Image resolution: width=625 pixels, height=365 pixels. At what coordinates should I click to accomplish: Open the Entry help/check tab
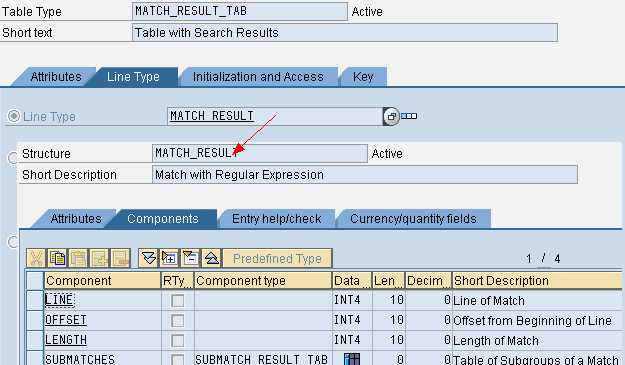(277, 219)
